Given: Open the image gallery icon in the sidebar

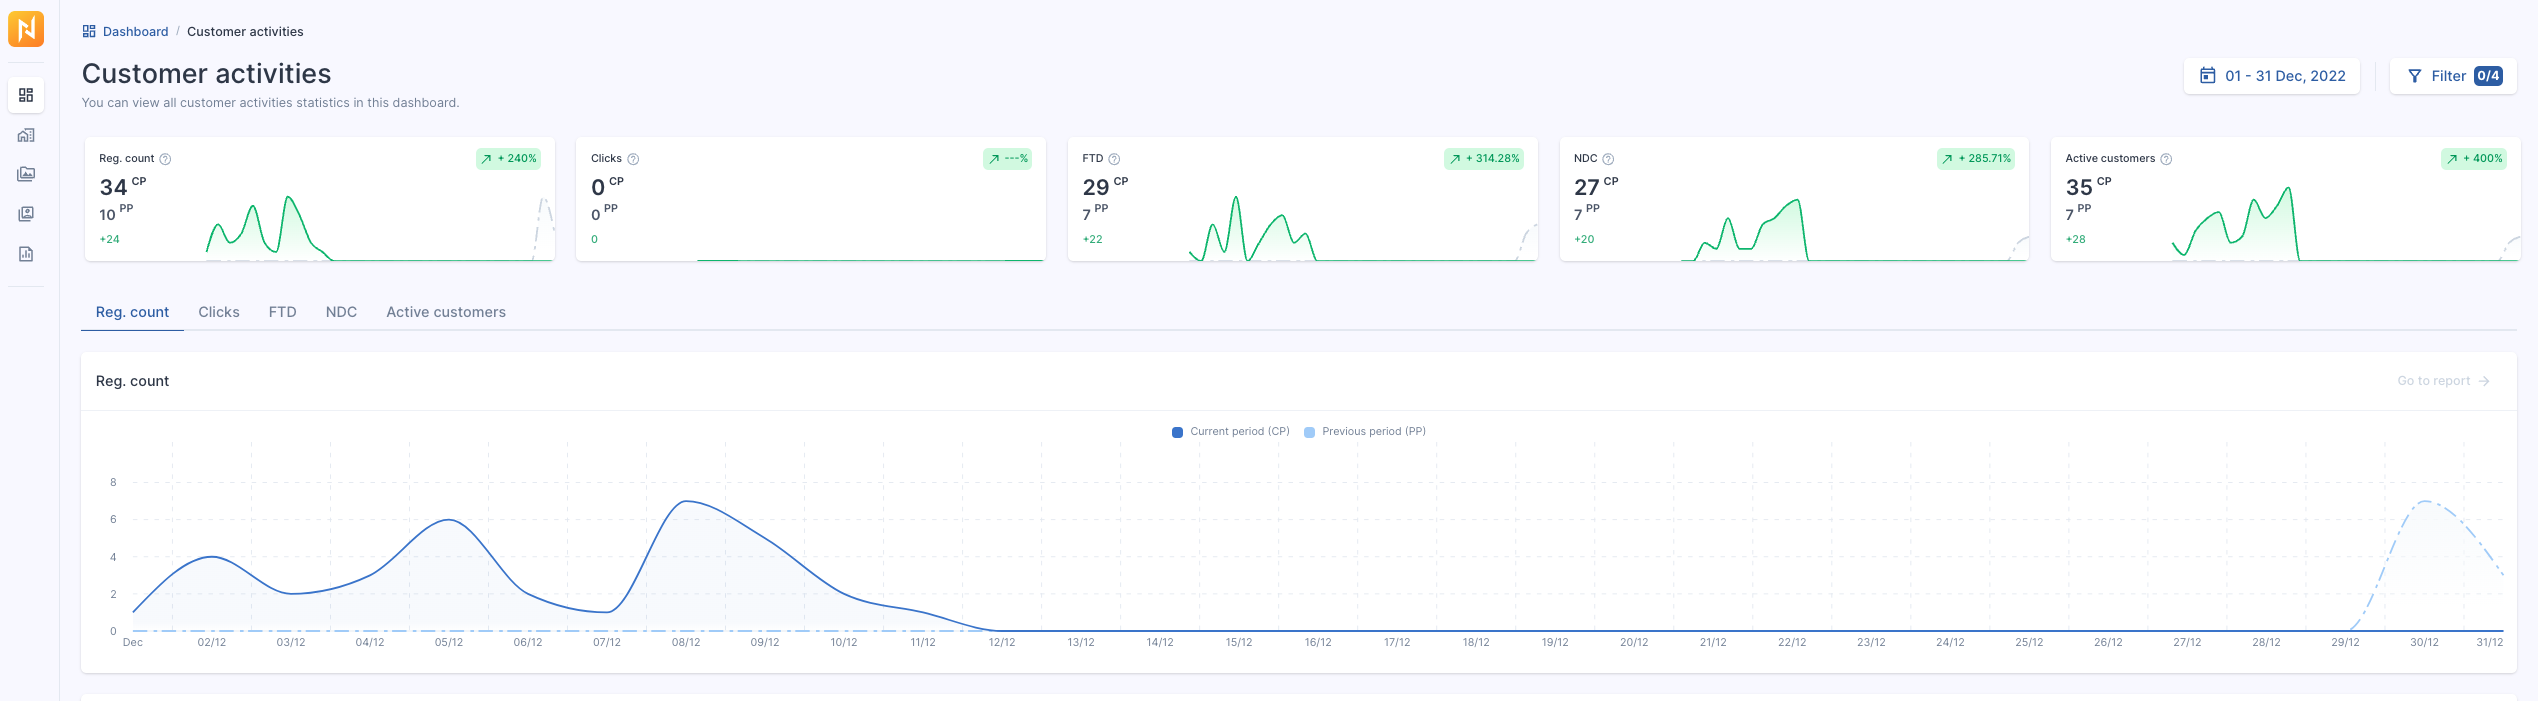Looking at the screenshot, I should (26, 174).
